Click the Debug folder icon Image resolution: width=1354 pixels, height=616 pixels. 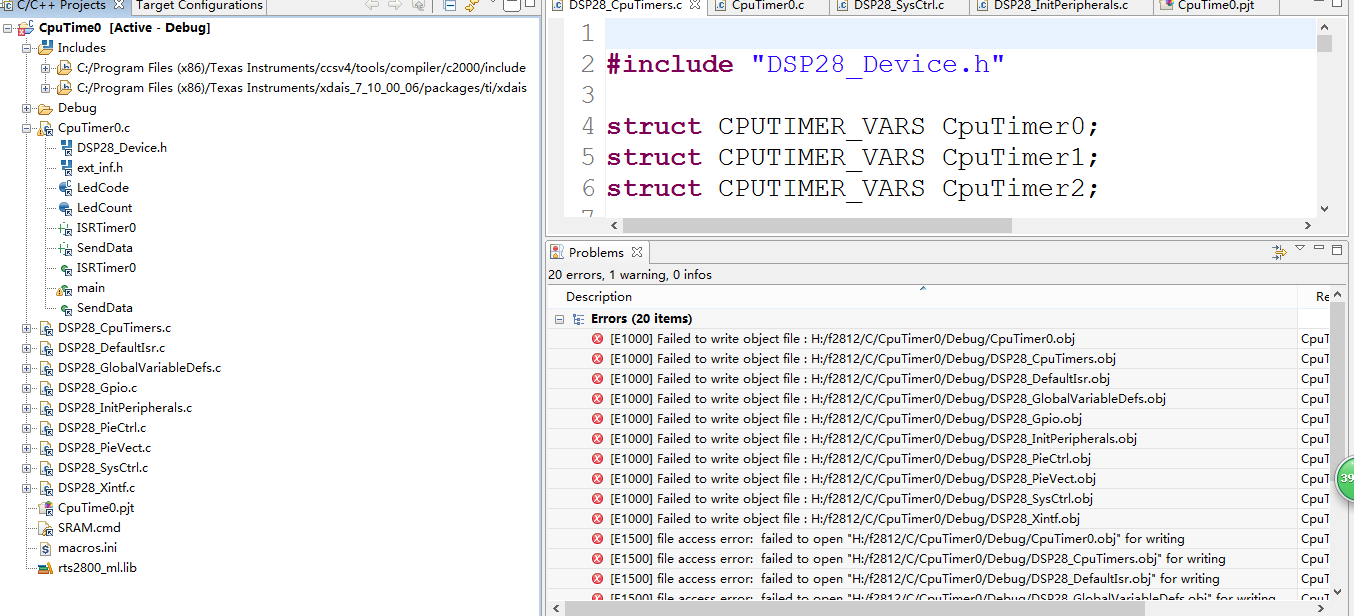point(46,108)
